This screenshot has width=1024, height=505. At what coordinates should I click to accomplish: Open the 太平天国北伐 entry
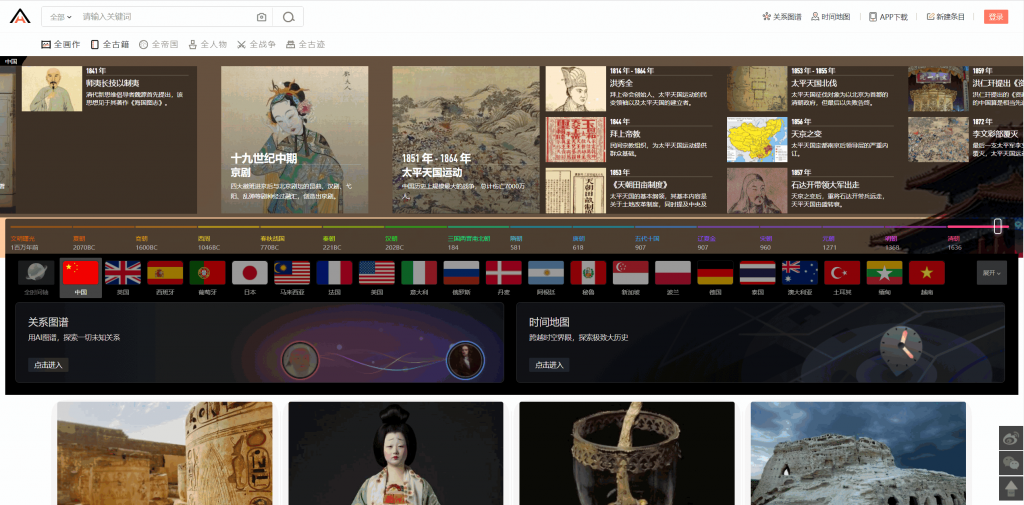[810, 89]
